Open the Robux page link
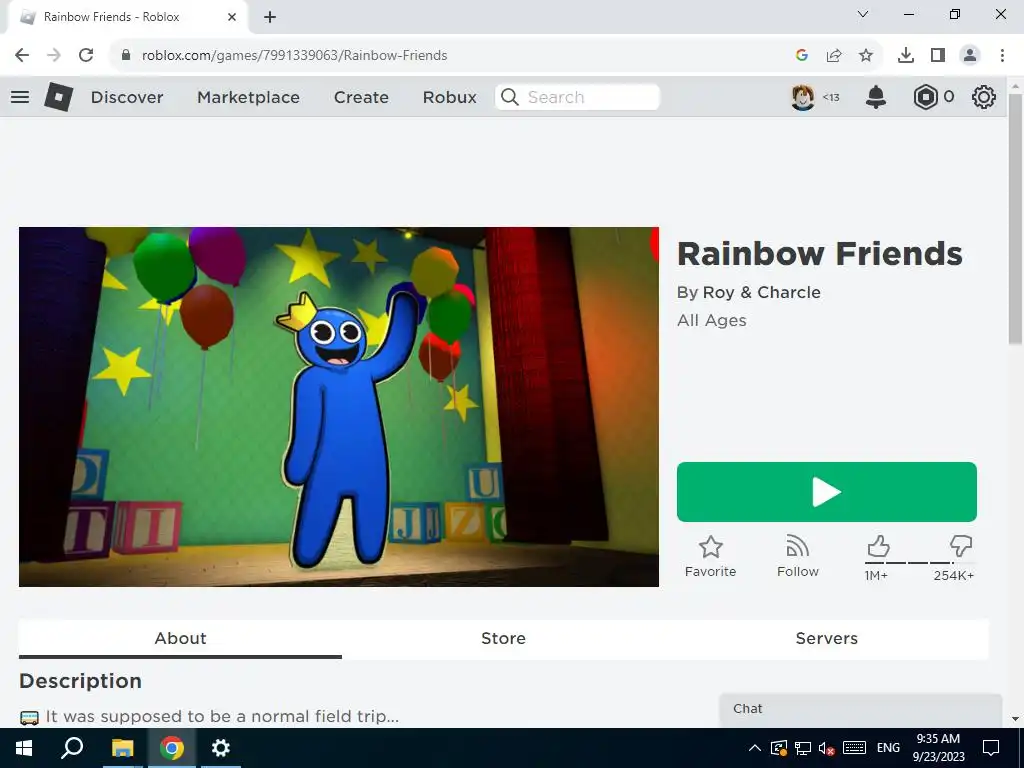Screen dimensions: 1024x768 pos(449,97)
